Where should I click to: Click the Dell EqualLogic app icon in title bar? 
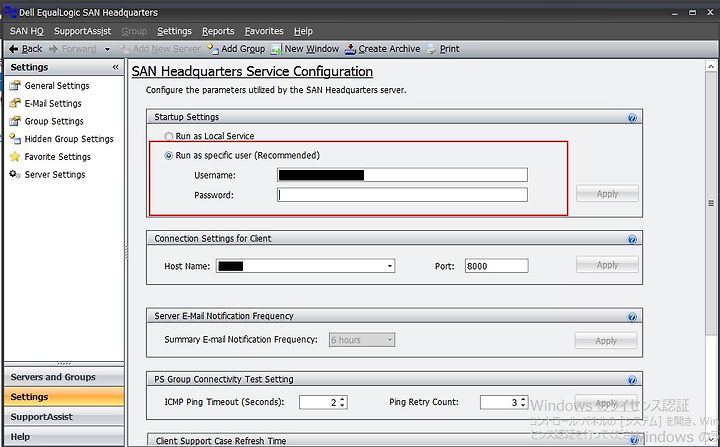(10, 11)
